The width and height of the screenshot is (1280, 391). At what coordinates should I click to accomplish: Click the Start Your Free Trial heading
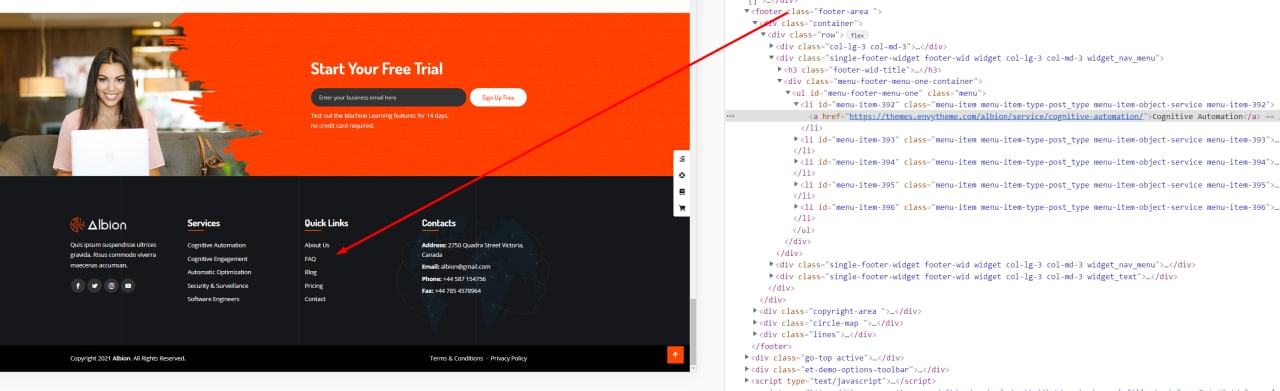point(377,69)
